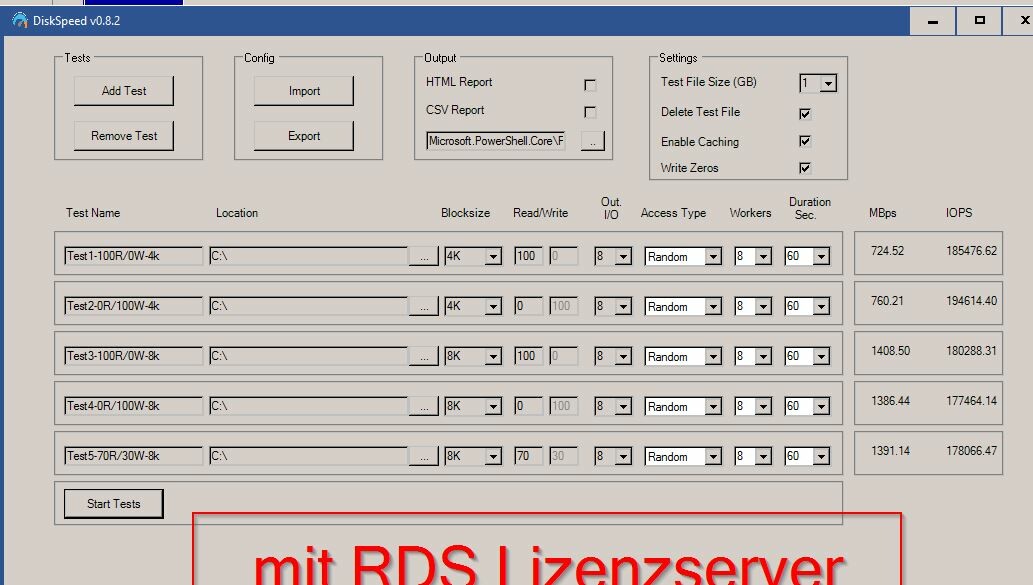Image resolution: width=1033 pixels, height=585 pixels.
Task: Open Blocksize dropdown for Test5-70R/30W-8k
Action: pyautogui.click(x=493, y=457)
